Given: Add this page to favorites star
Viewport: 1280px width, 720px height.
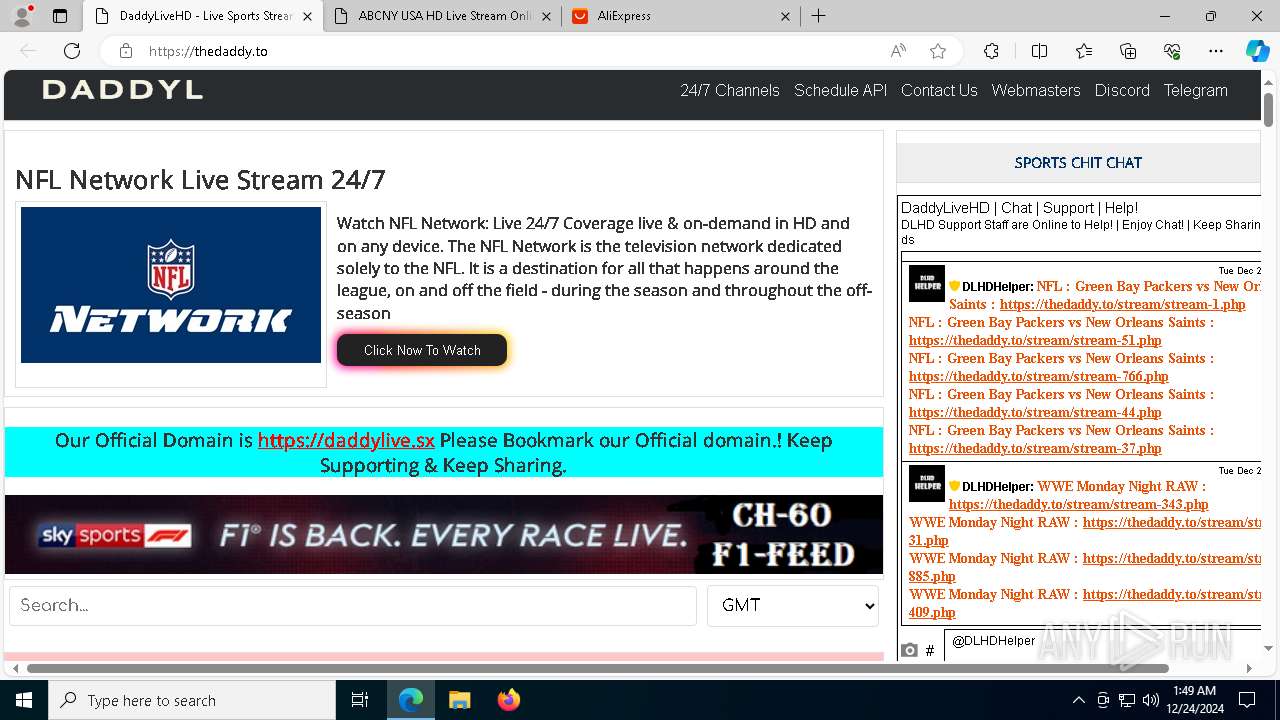Looking at the screenshot, I should pyautogui.click(x=937, y=51).
